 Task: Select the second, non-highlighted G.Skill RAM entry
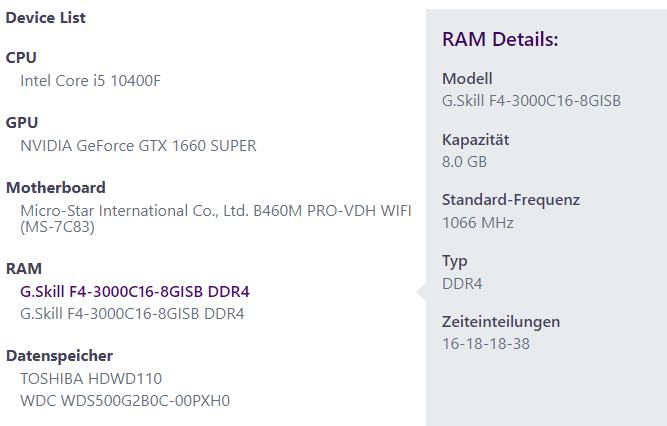132,314
